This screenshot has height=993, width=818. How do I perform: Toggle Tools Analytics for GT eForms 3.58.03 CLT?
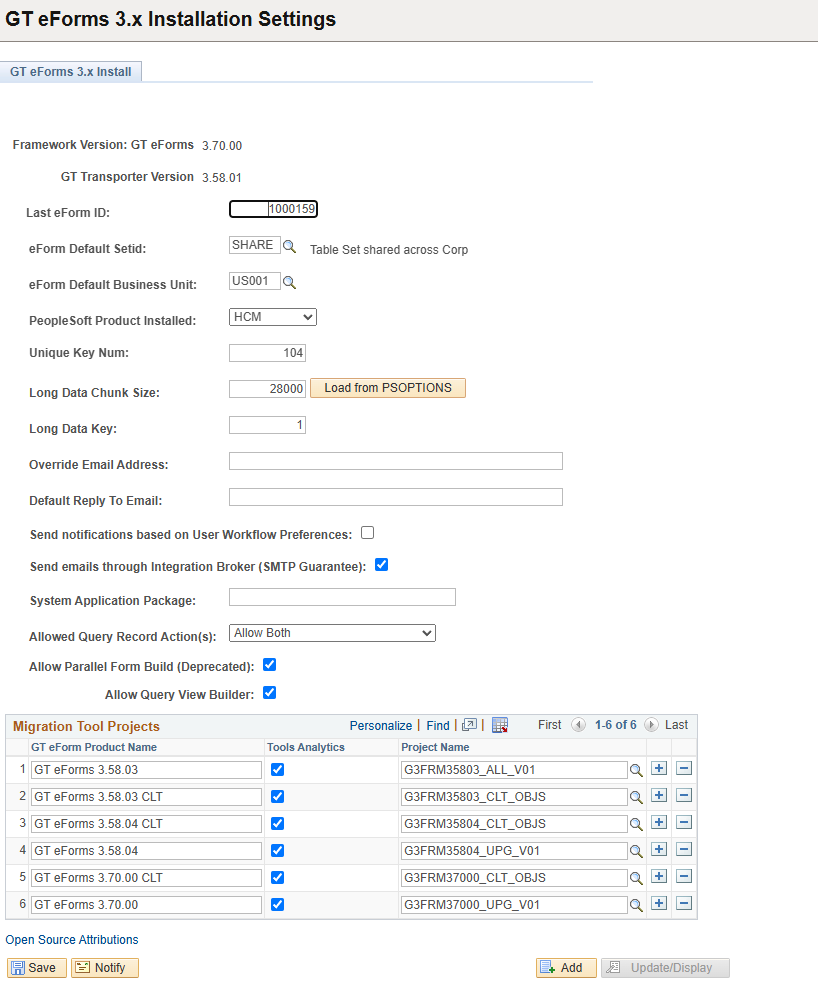click(x=277, y=797)
